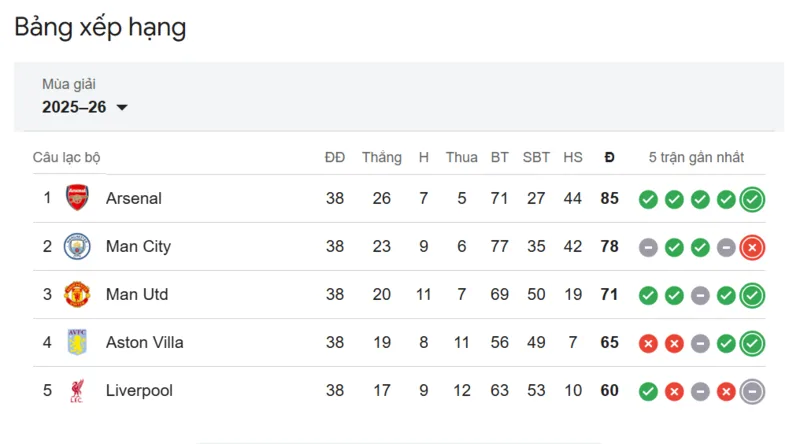This screenshot has height=444, width=800.
Task: Open the Liverpool team link
Action: tap(139, 390)
